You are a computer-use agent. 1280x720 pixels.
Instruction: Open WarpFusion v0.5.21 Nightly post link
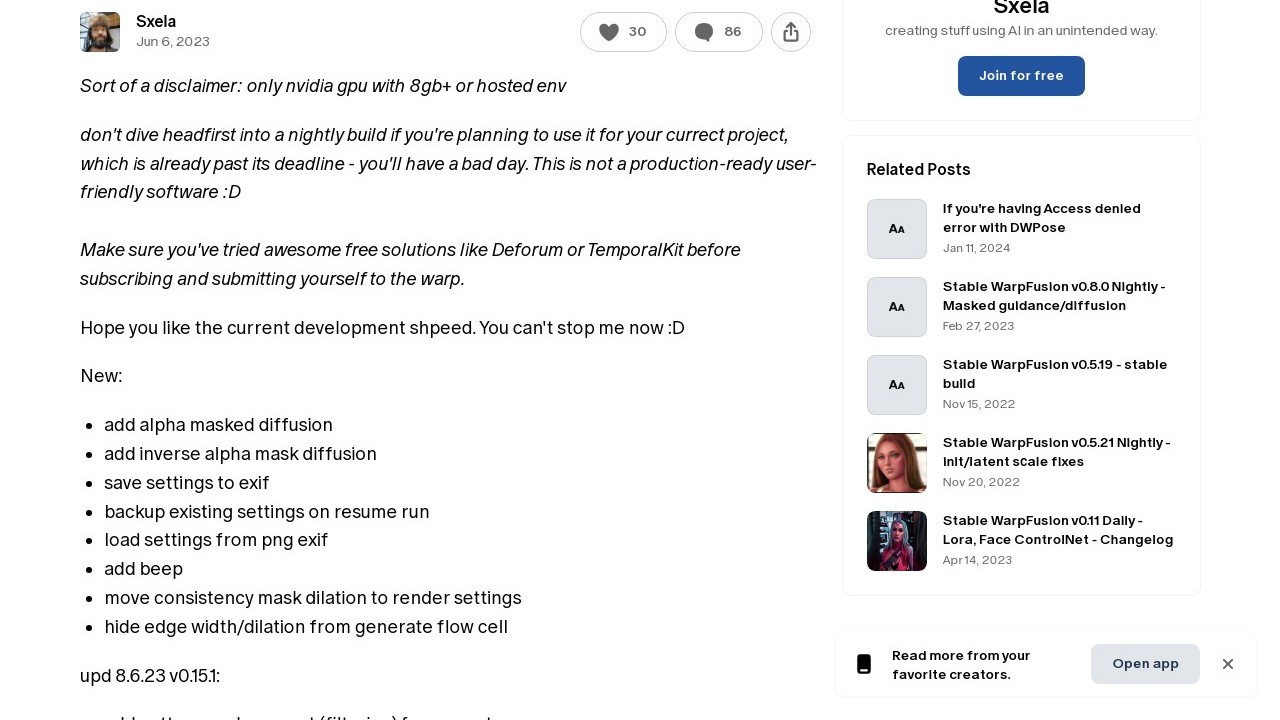pos(1056,452)
